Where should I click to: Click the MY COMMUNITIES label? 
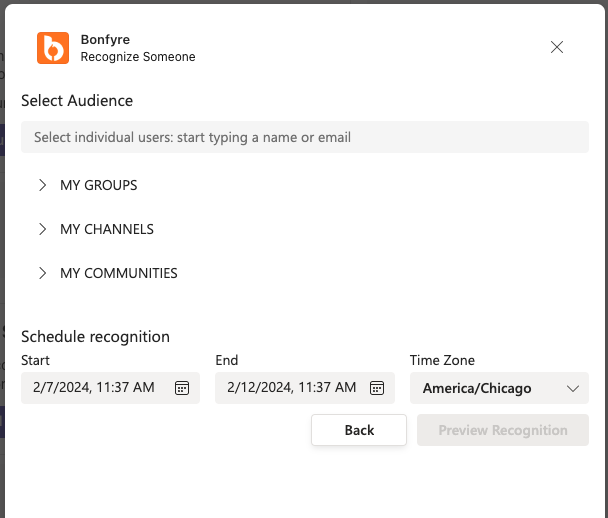(119, 273)
